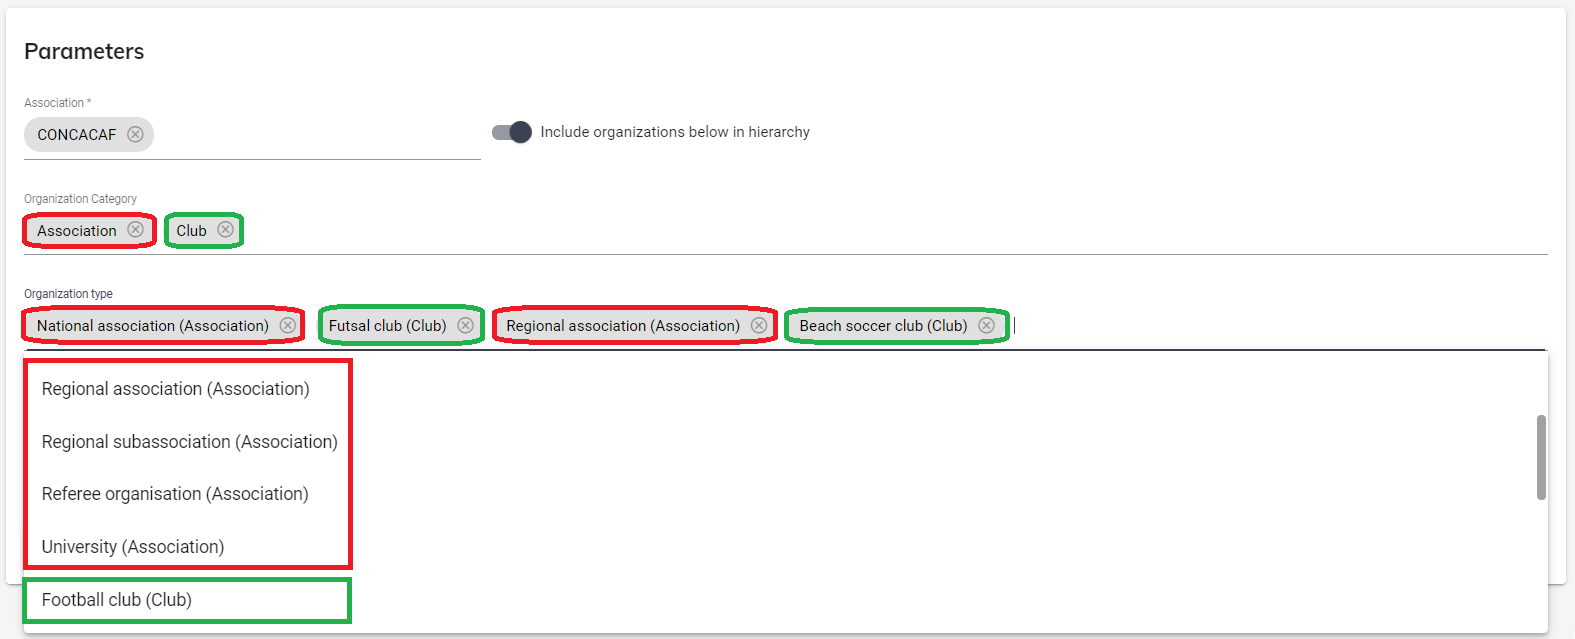Remove the Association category chip
Image resolution: width=1575 pixels, height=639 pixels.
[135, 230]
